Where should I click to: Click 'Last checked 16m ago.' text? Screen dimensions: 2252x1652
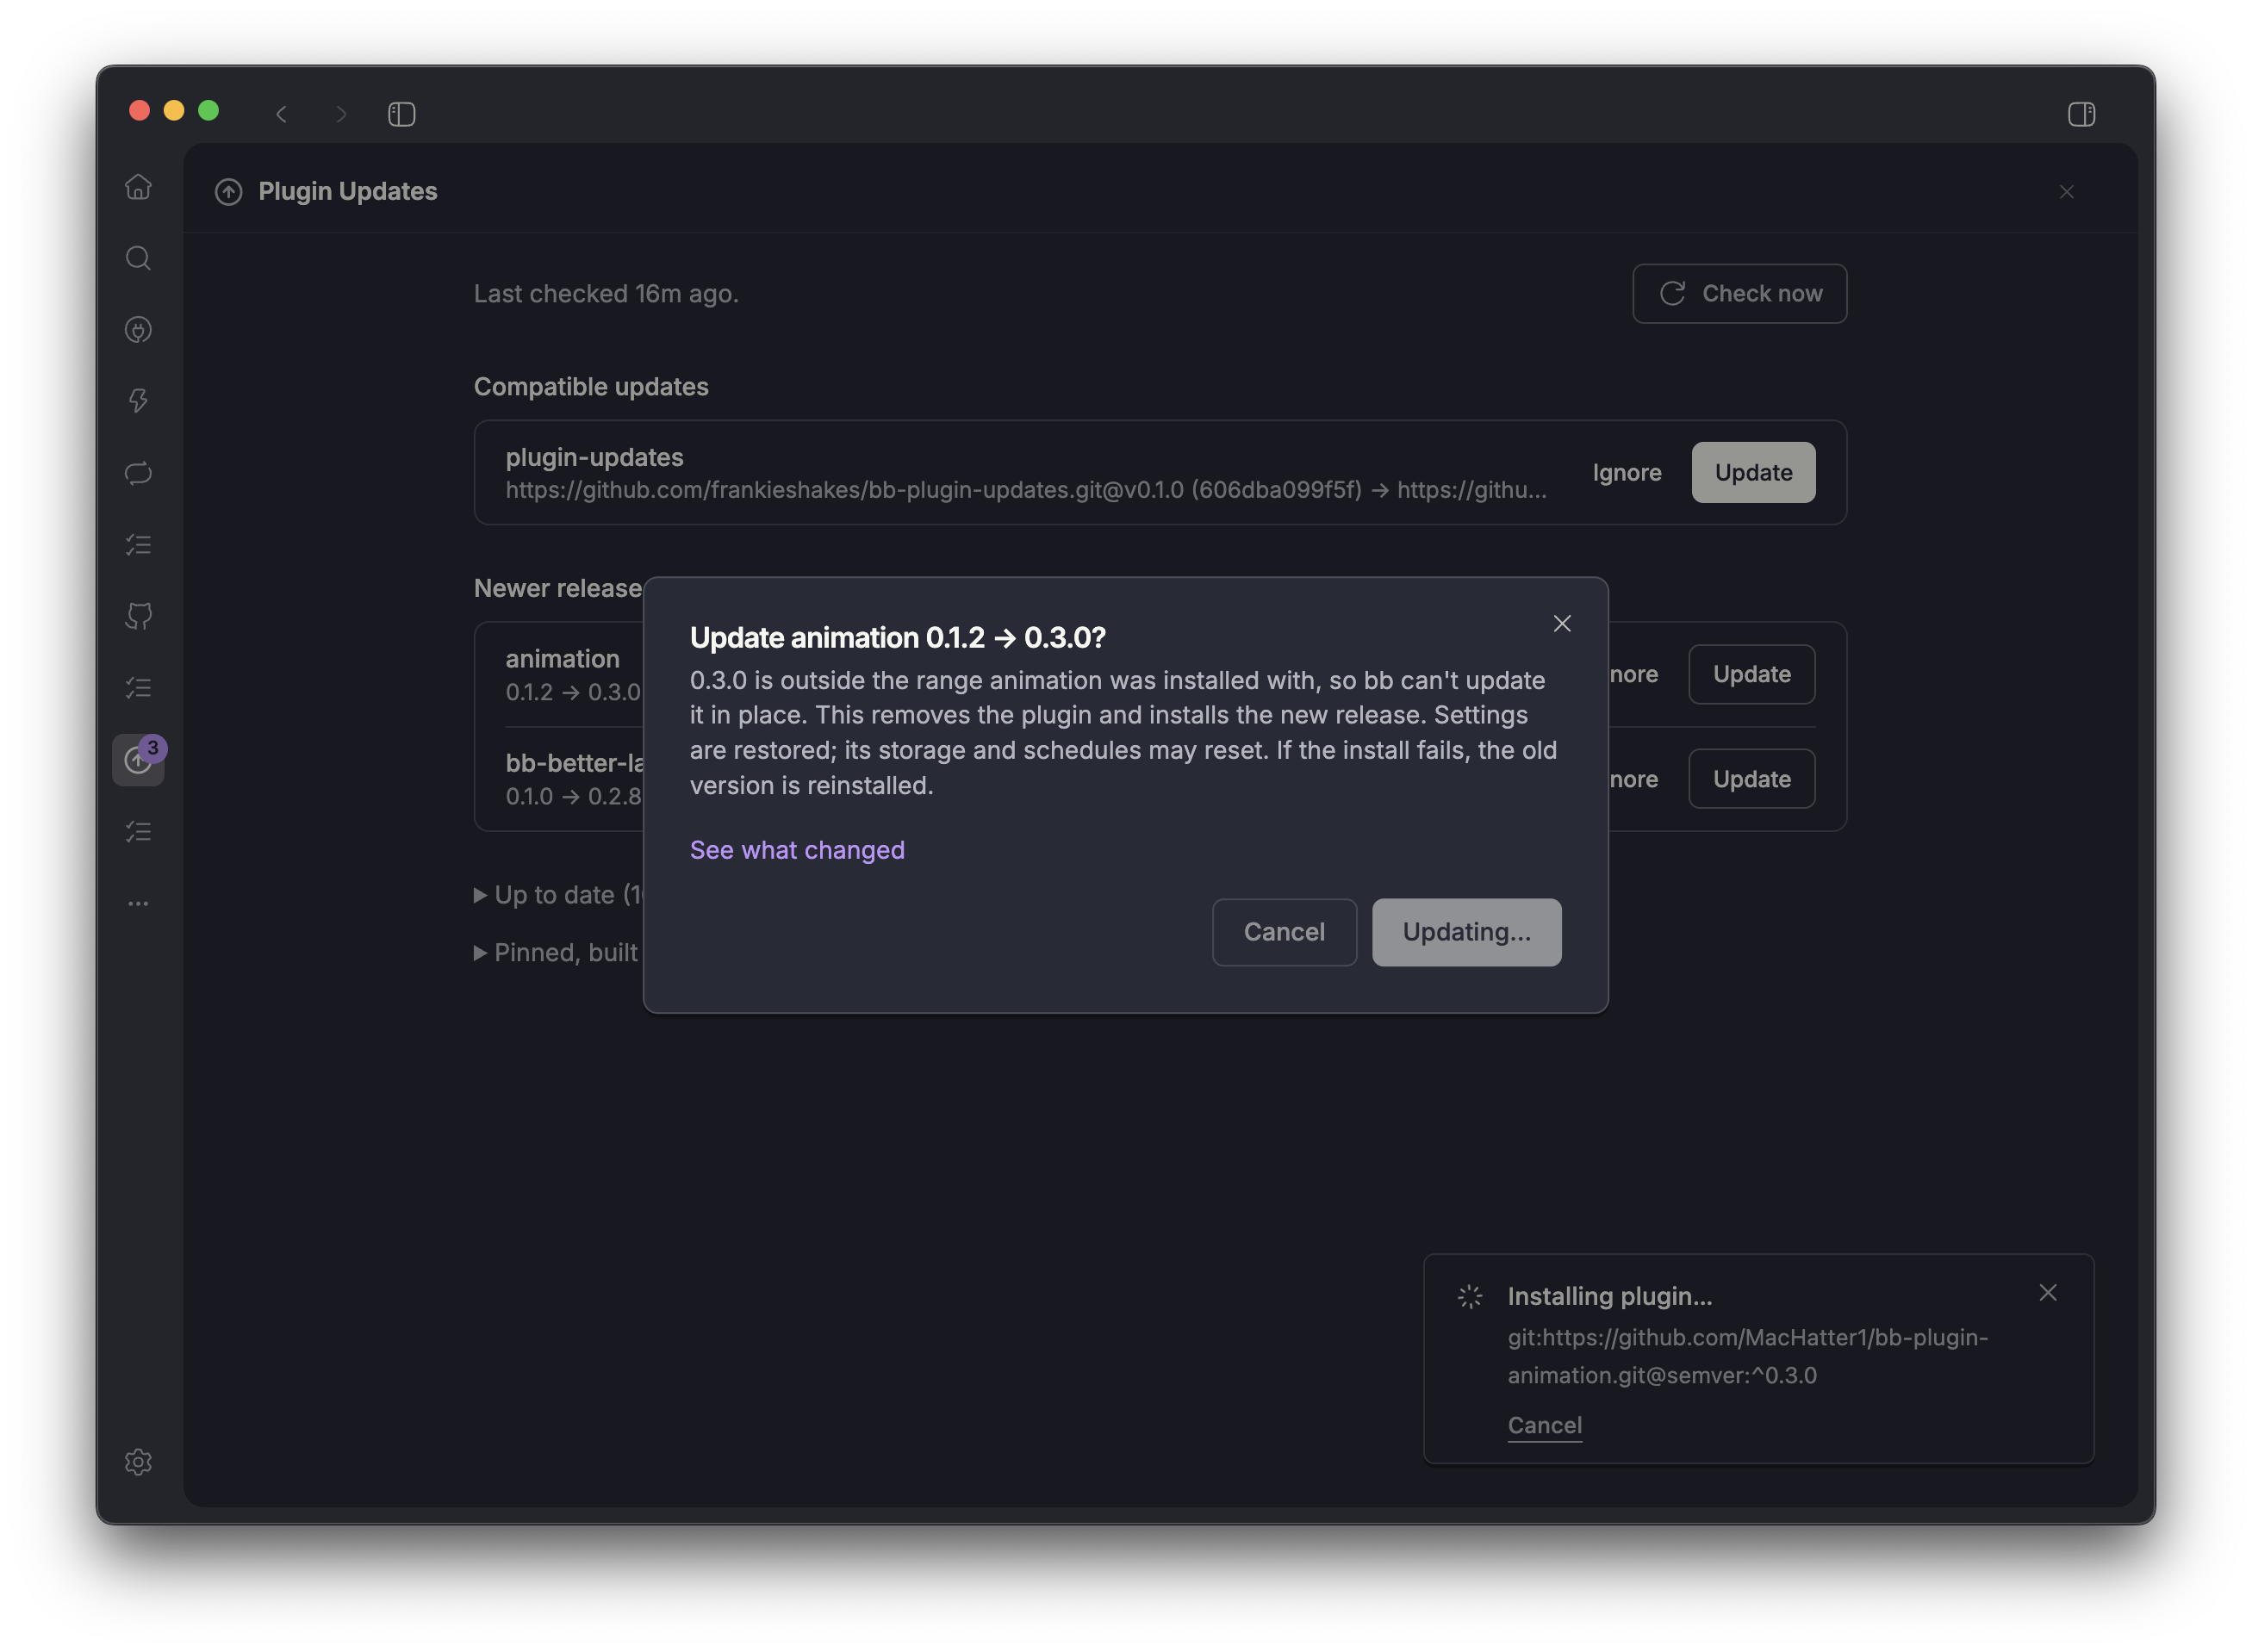(606, 294)
